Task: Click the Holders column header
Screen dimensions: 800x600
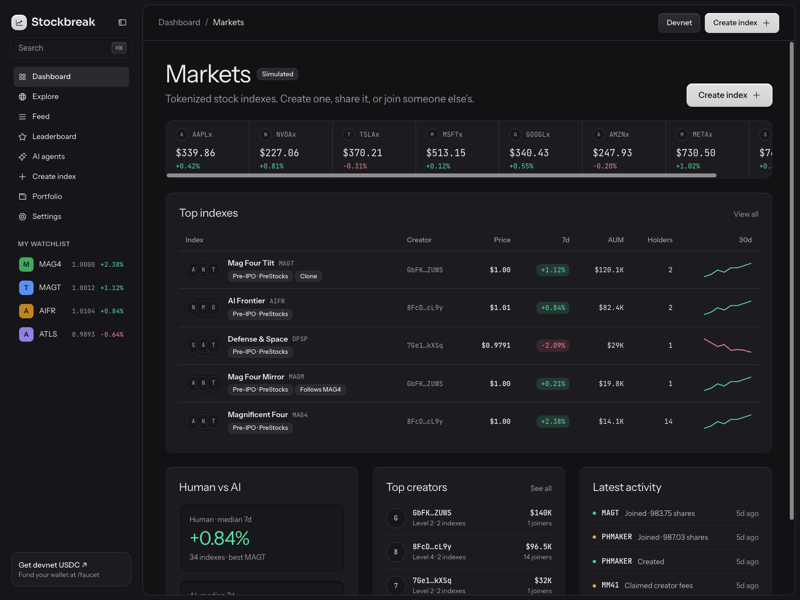Action: [x=660, y=240]
